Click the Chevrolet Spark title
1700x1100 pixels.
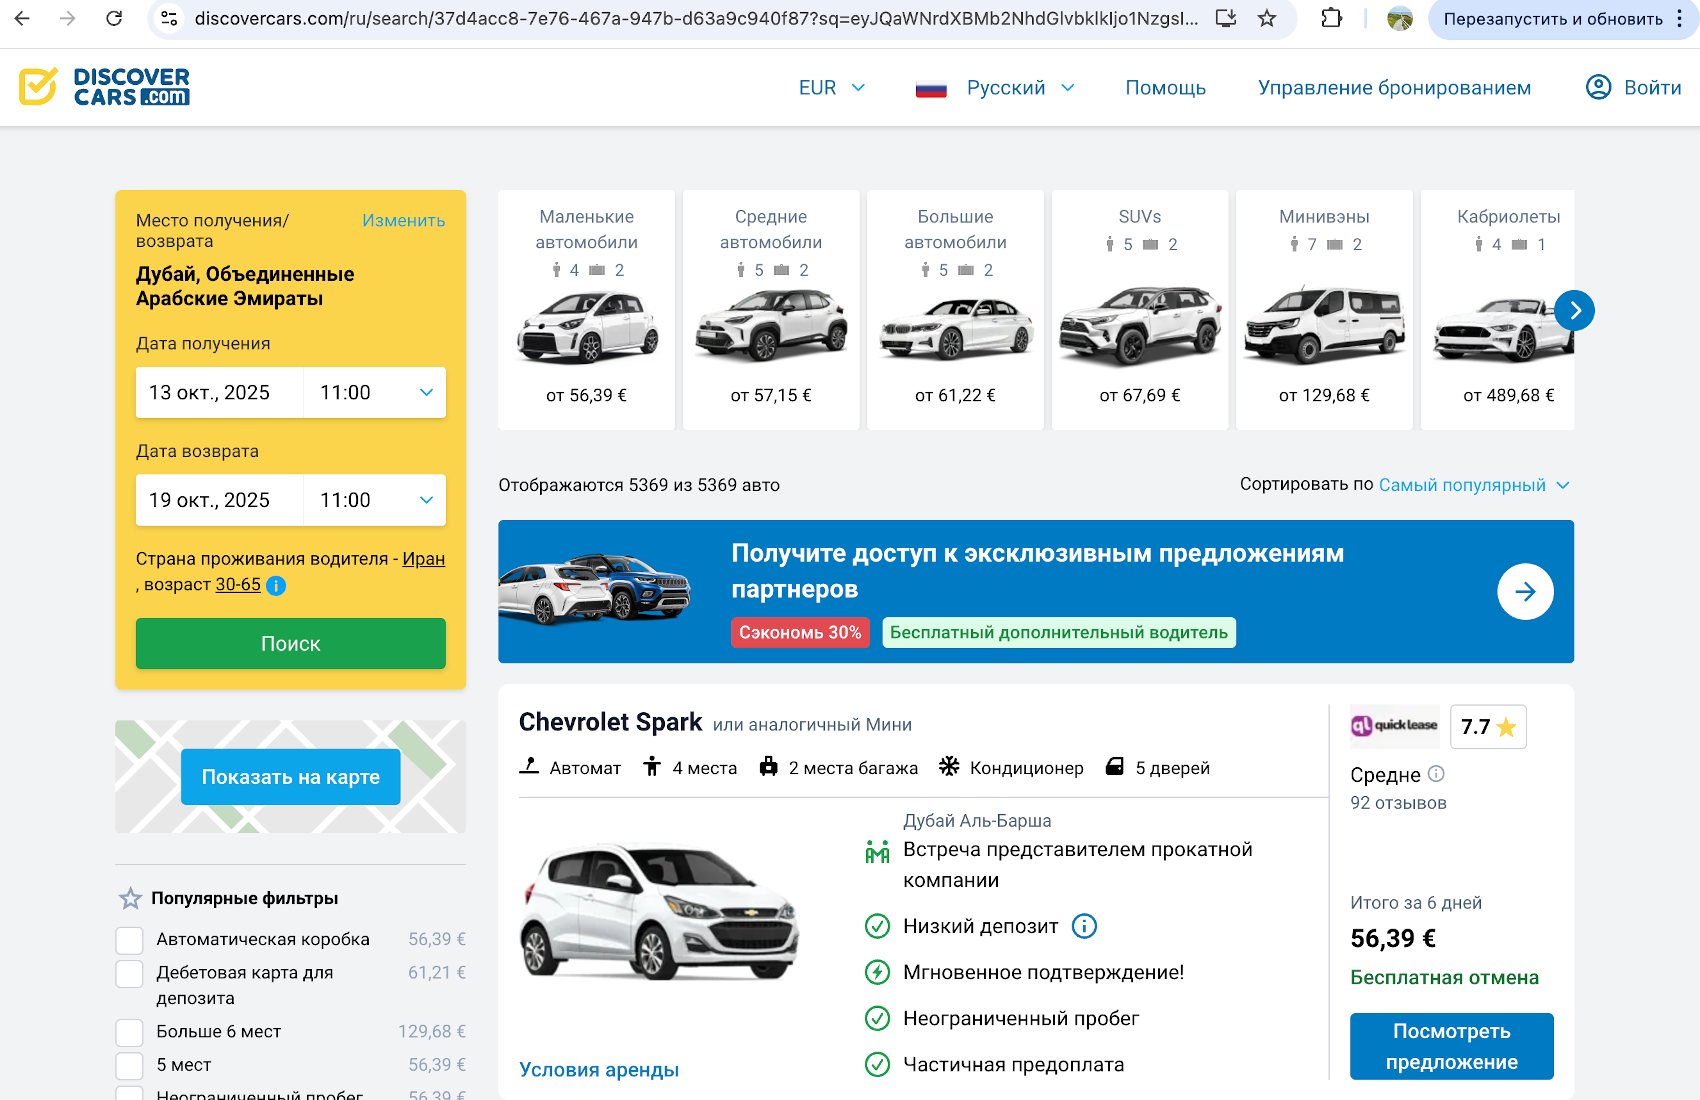click(610, 722)
